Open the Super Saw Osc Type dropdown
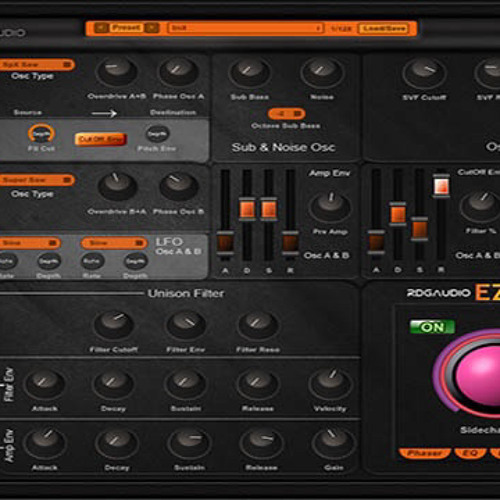 click(x=37, y=180)
